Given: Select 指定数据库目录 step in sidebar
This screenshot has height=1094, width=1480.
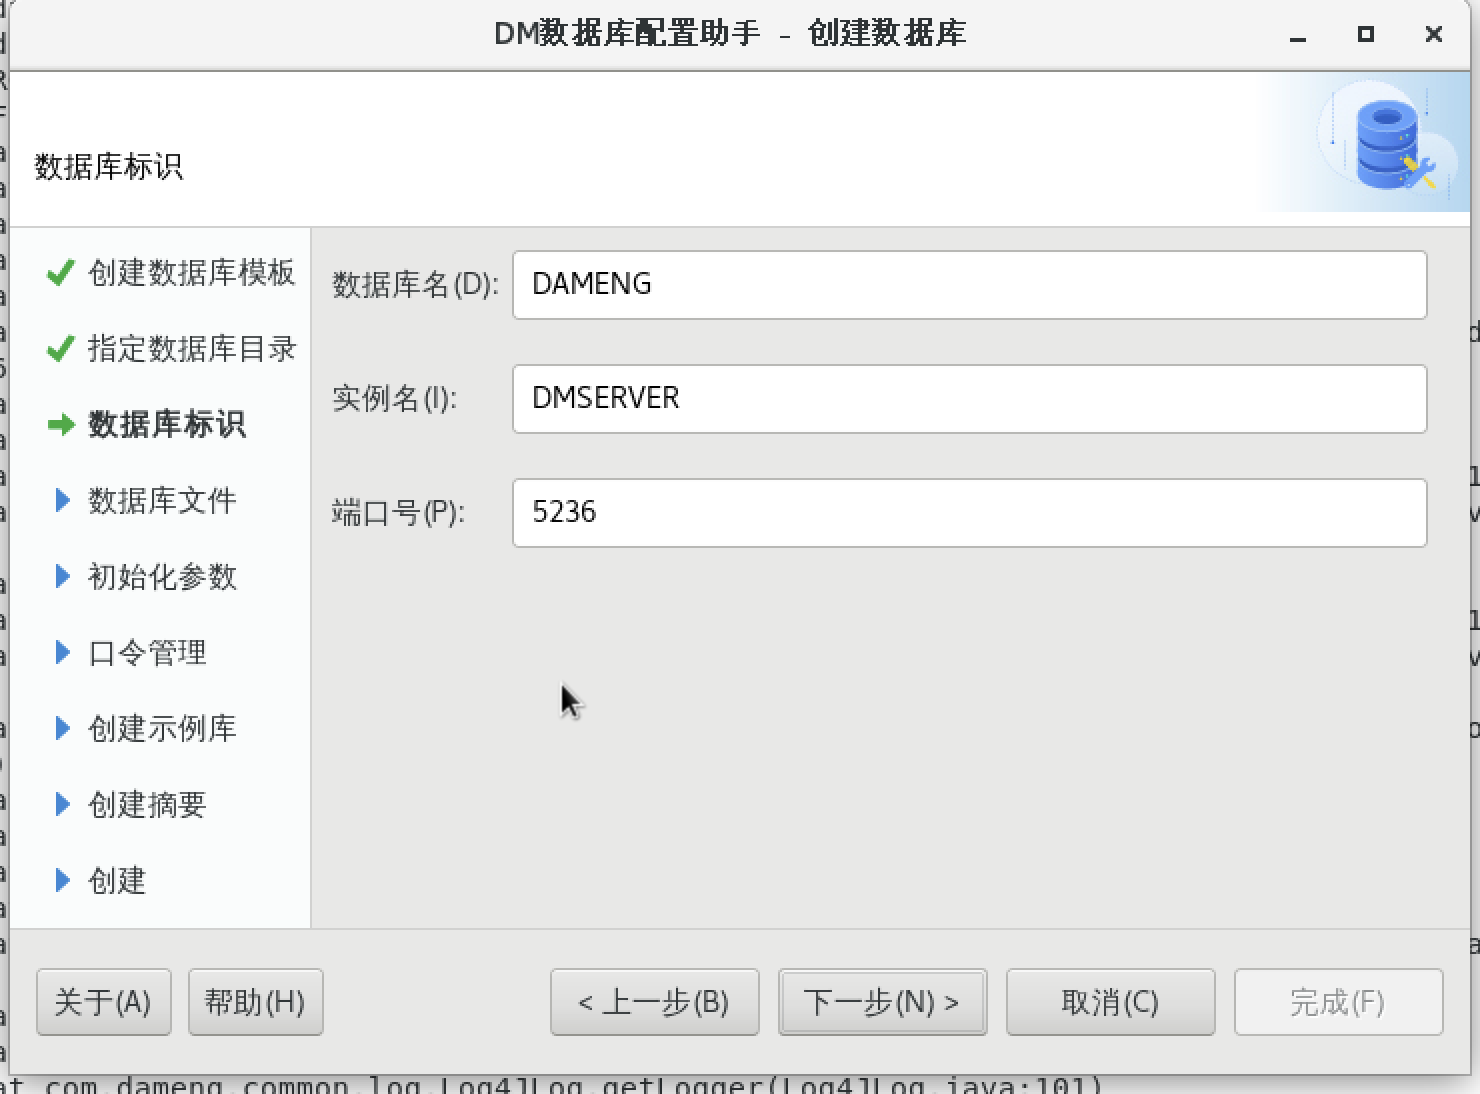Looking at the screenshot, I should pos(191,348).
